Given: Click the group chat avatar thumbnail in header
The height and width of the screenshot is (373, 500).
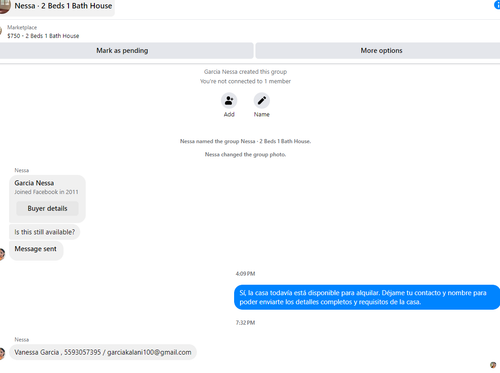Looking at the screenshot, I should click(4, 6).
